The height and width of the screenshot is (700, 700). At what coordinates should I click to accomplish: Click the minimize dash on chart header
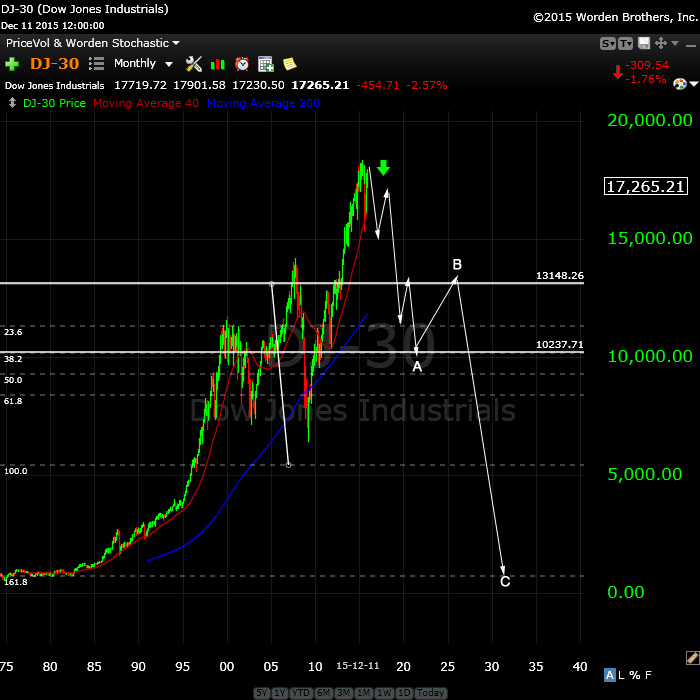pos(691,45)
